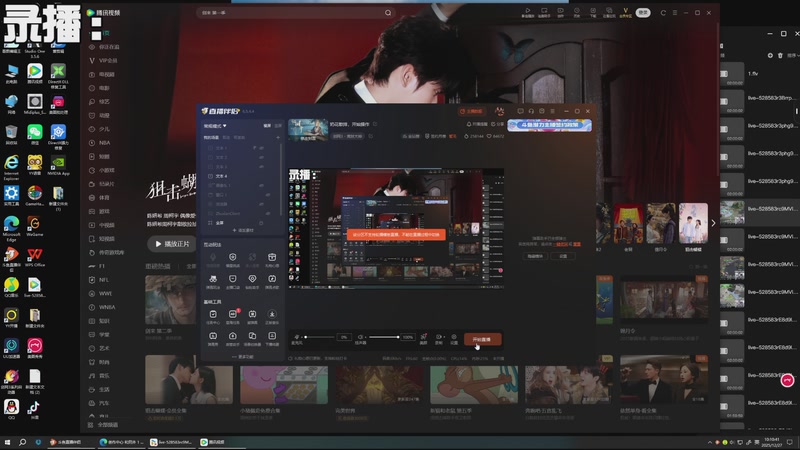Click the plus icon to add a scene

click(278, 137)
